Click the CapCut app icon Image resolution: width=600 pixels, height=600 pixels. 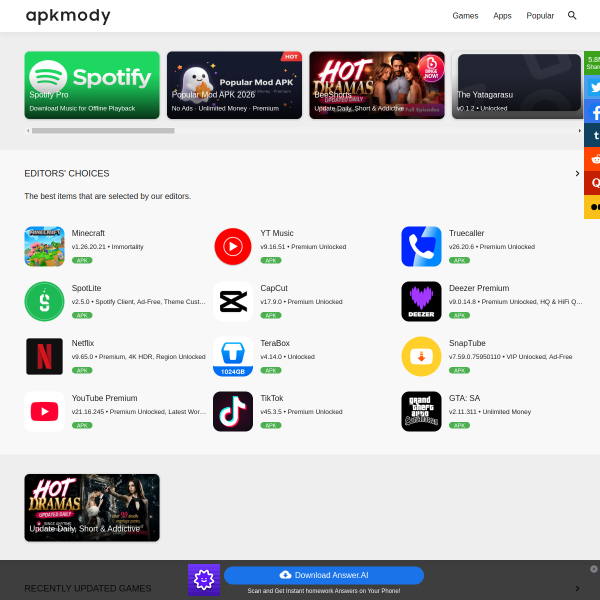233,302
